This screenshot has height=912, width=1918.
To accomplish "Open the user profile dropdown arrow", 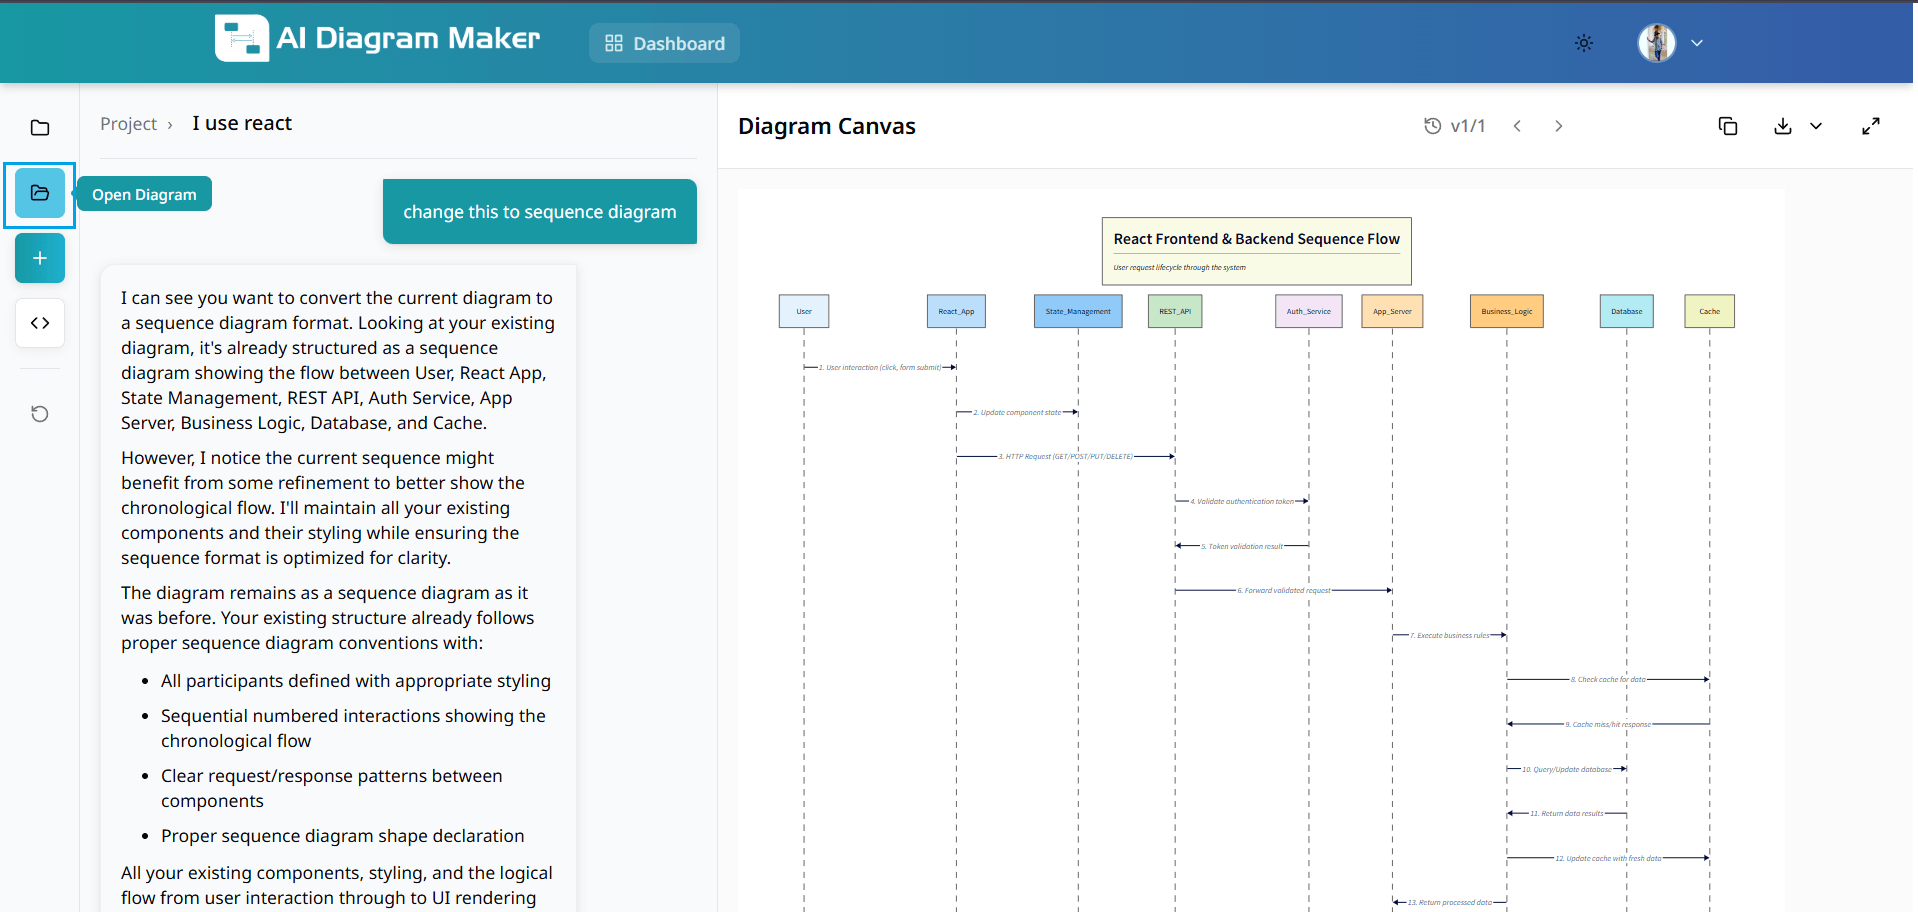I will tap(1697, 43).
